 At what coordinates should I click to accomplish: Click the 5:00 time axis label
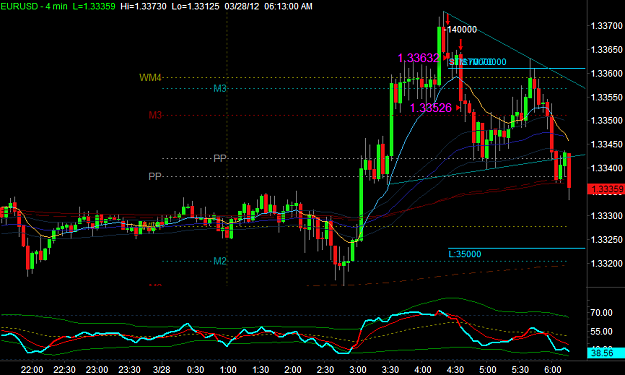[x=487, y=370]
